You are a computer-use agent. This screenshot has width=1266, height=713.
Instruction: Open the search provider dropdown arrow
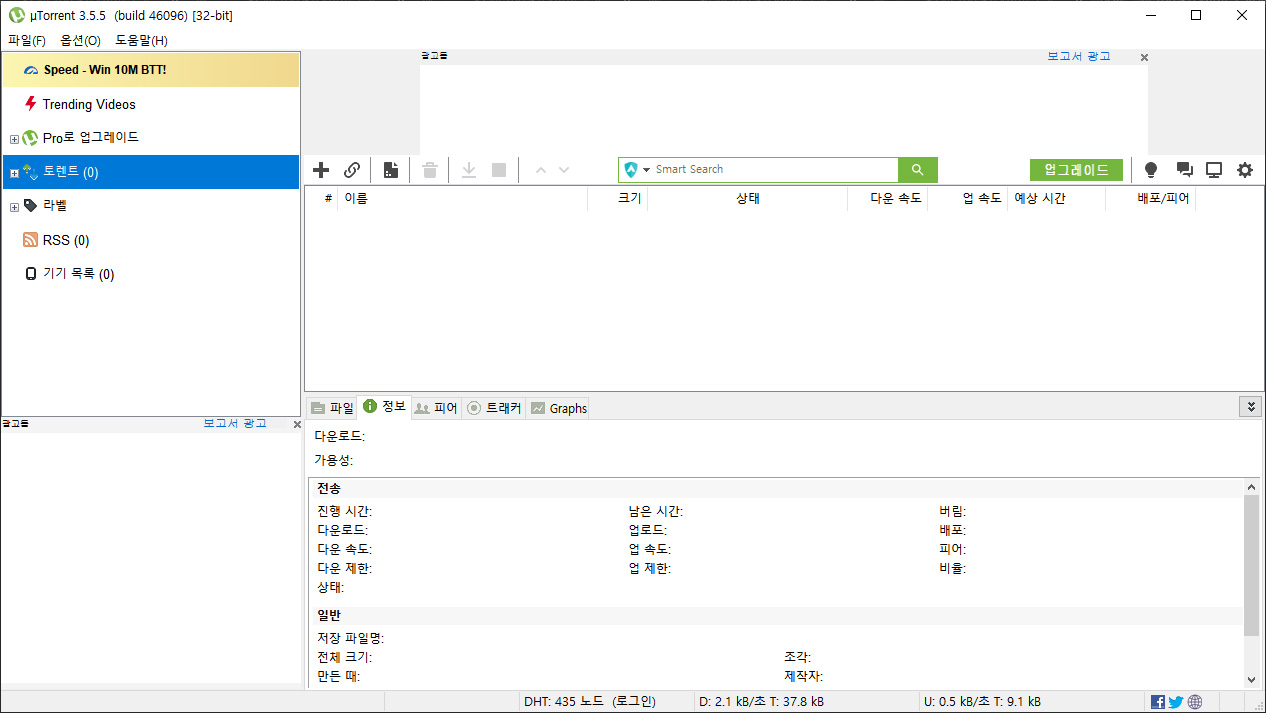pyautogui.click(x=646, y=170)
